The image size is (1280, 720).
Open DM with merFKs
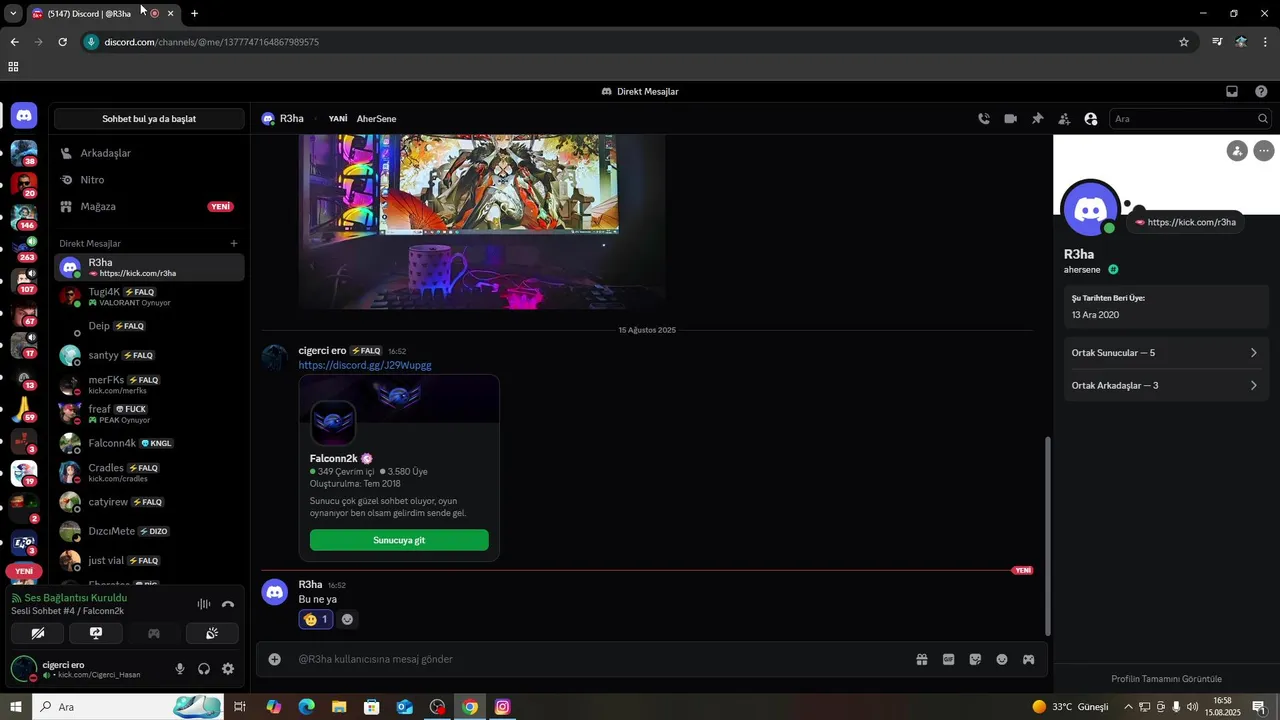coord(149,385)
